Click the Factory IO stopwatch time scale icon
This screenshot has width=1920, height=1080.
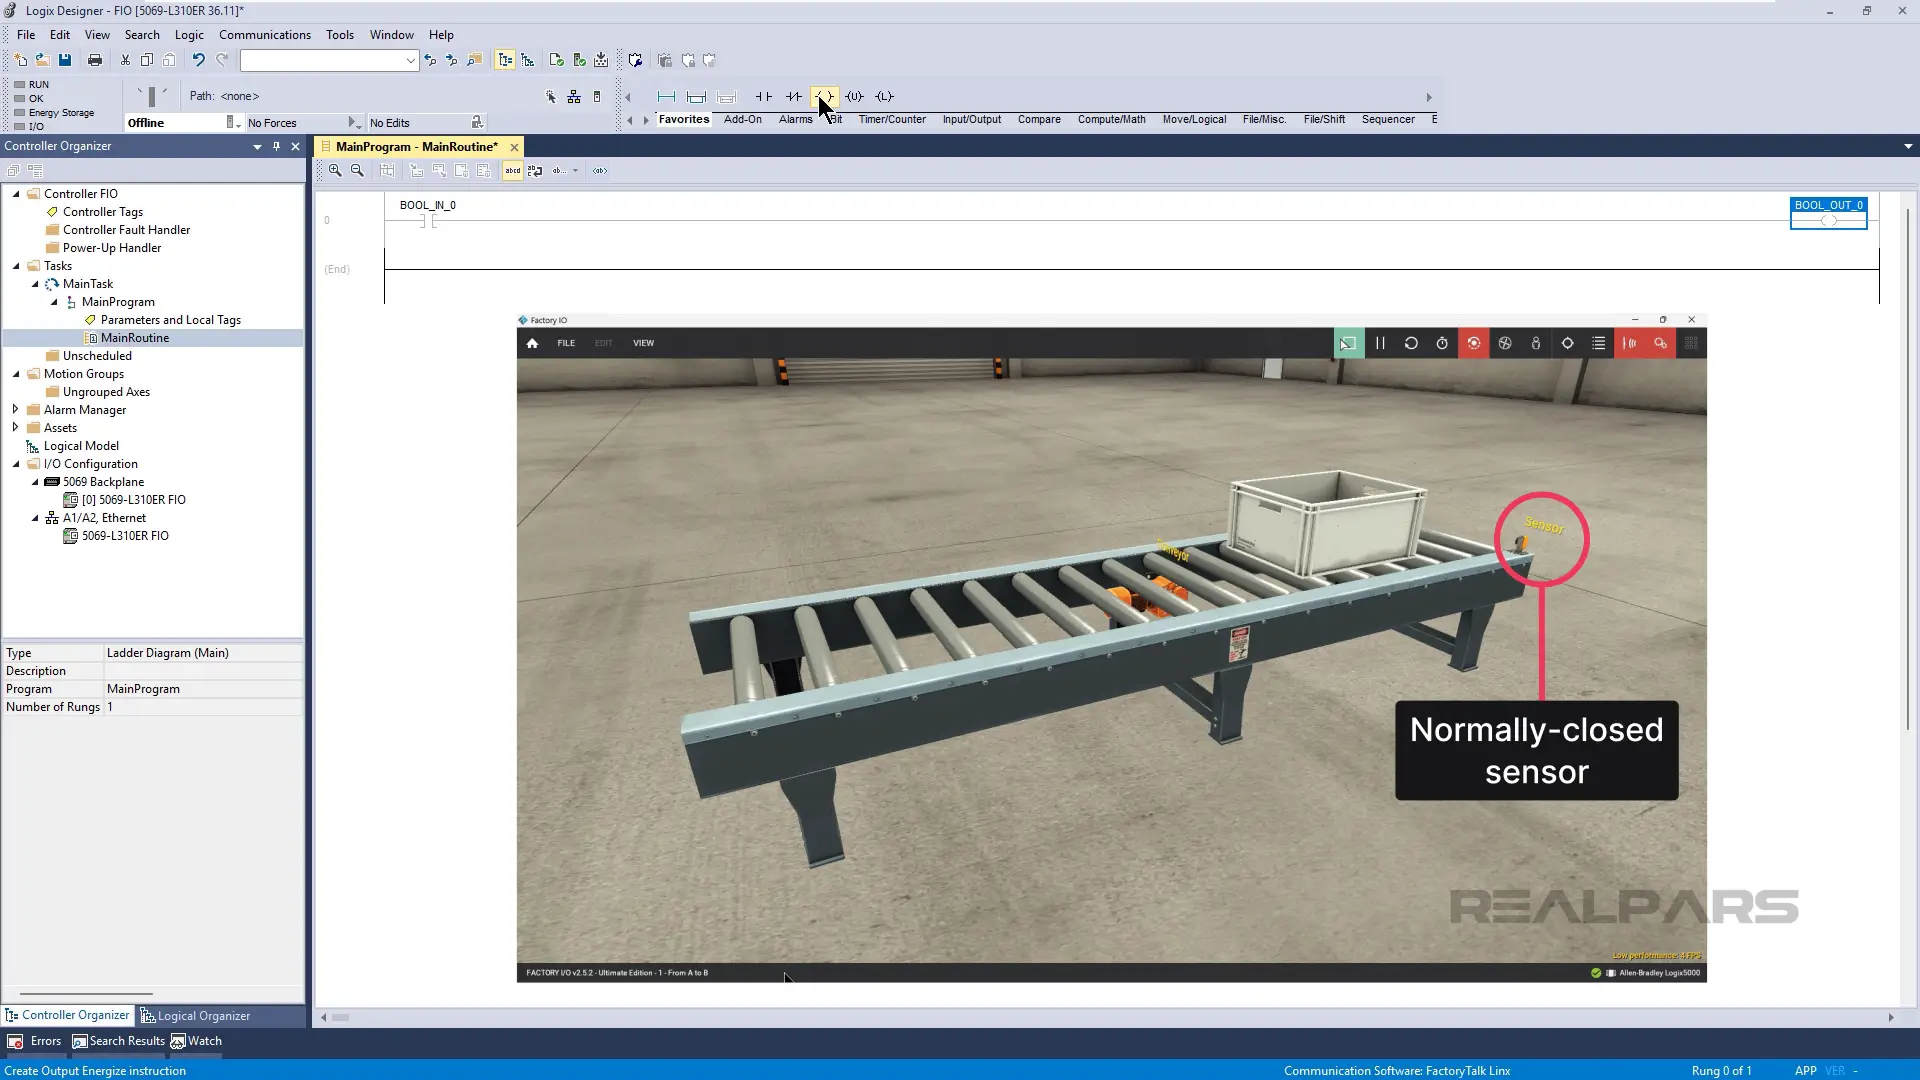pos(1442,343)
